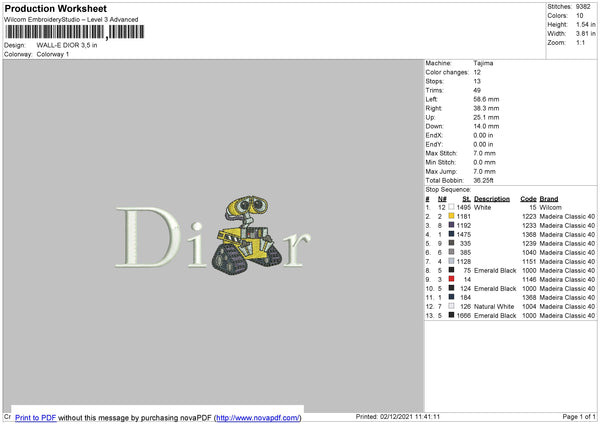
Task: Choose the light blue swatch with 1128 stitches
Action: [x=452, y=261]
